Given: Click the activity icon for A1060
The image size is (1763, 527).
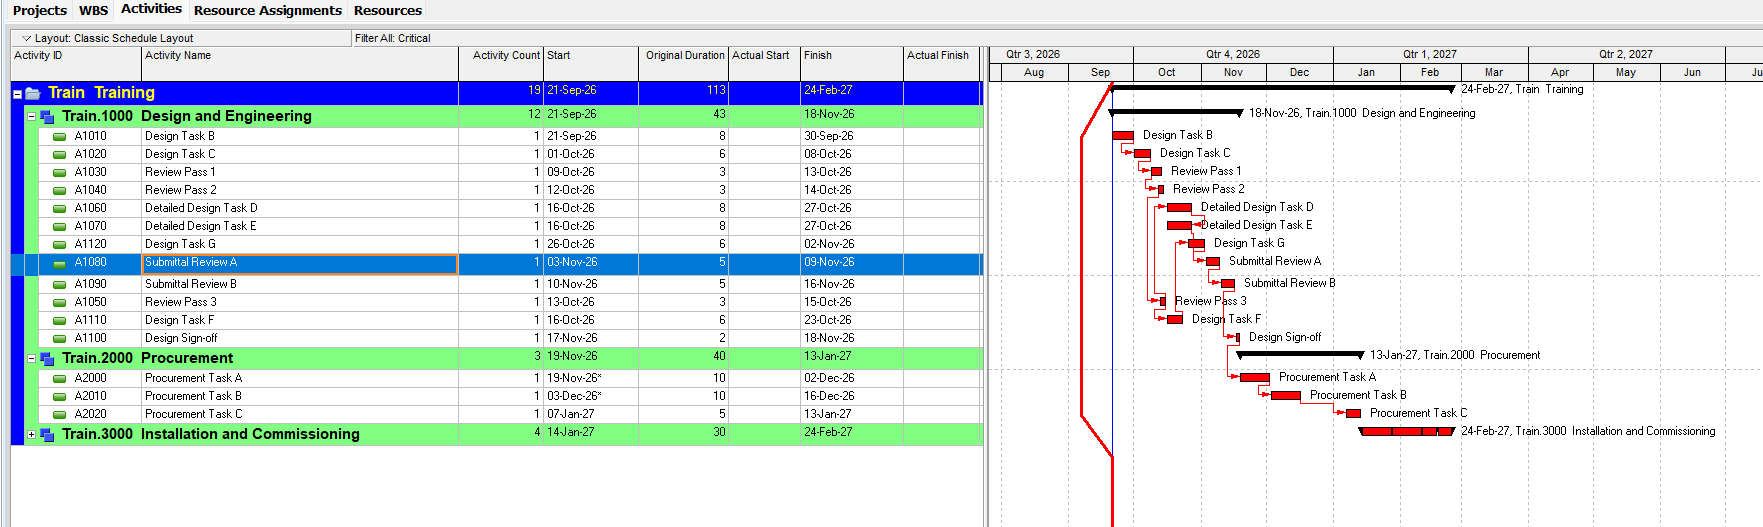Looking at the screenshot, I should 59,209.
